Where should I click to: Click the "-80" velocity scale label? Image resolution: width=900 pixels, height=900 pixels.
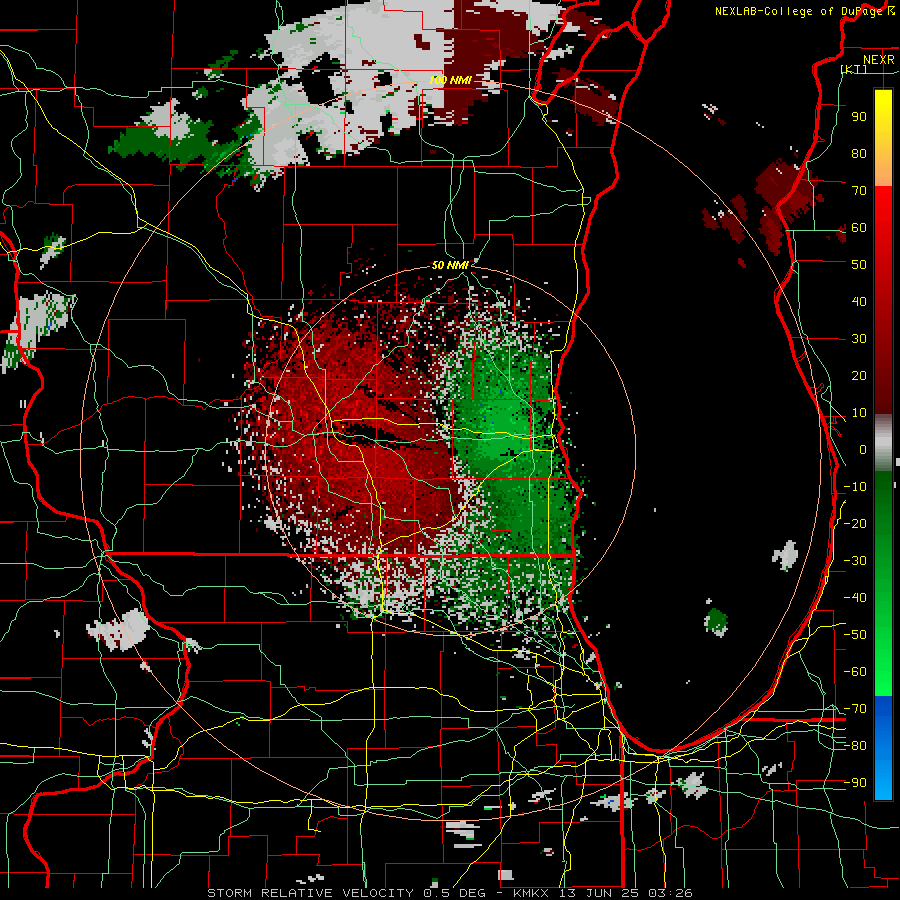tap(855, 746)
